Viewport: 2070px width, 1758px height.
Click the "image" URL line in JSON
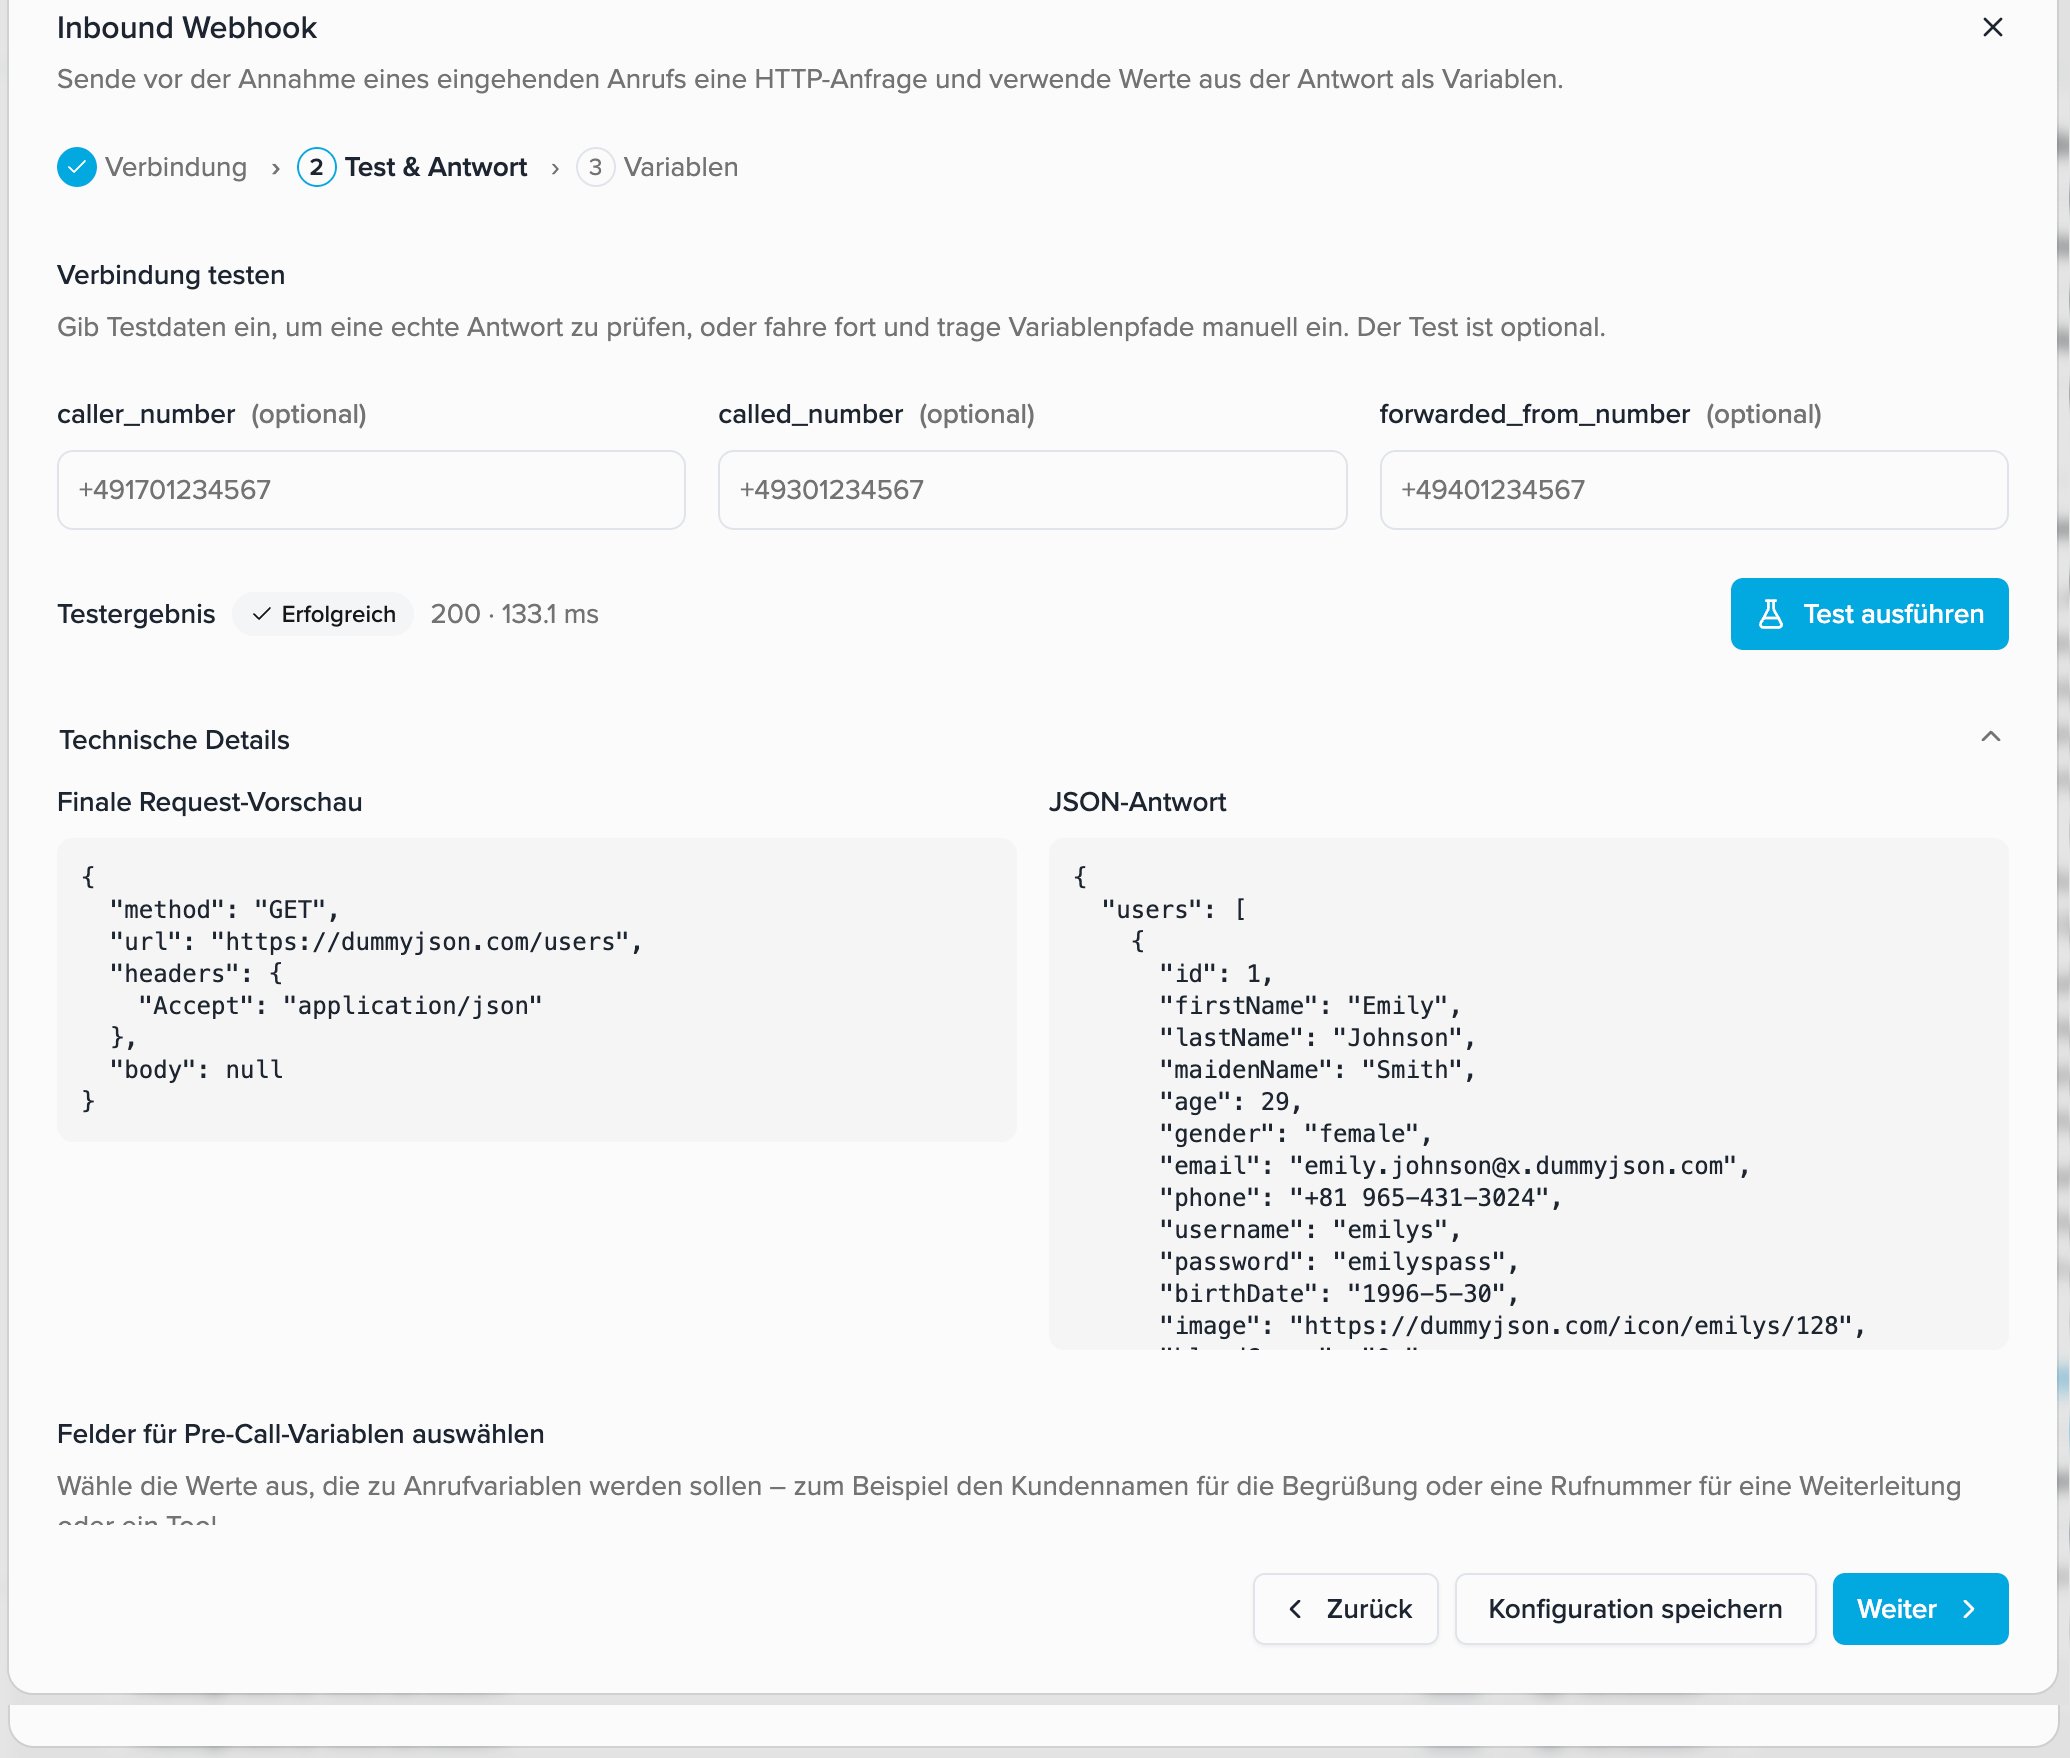point(1512,1326)
